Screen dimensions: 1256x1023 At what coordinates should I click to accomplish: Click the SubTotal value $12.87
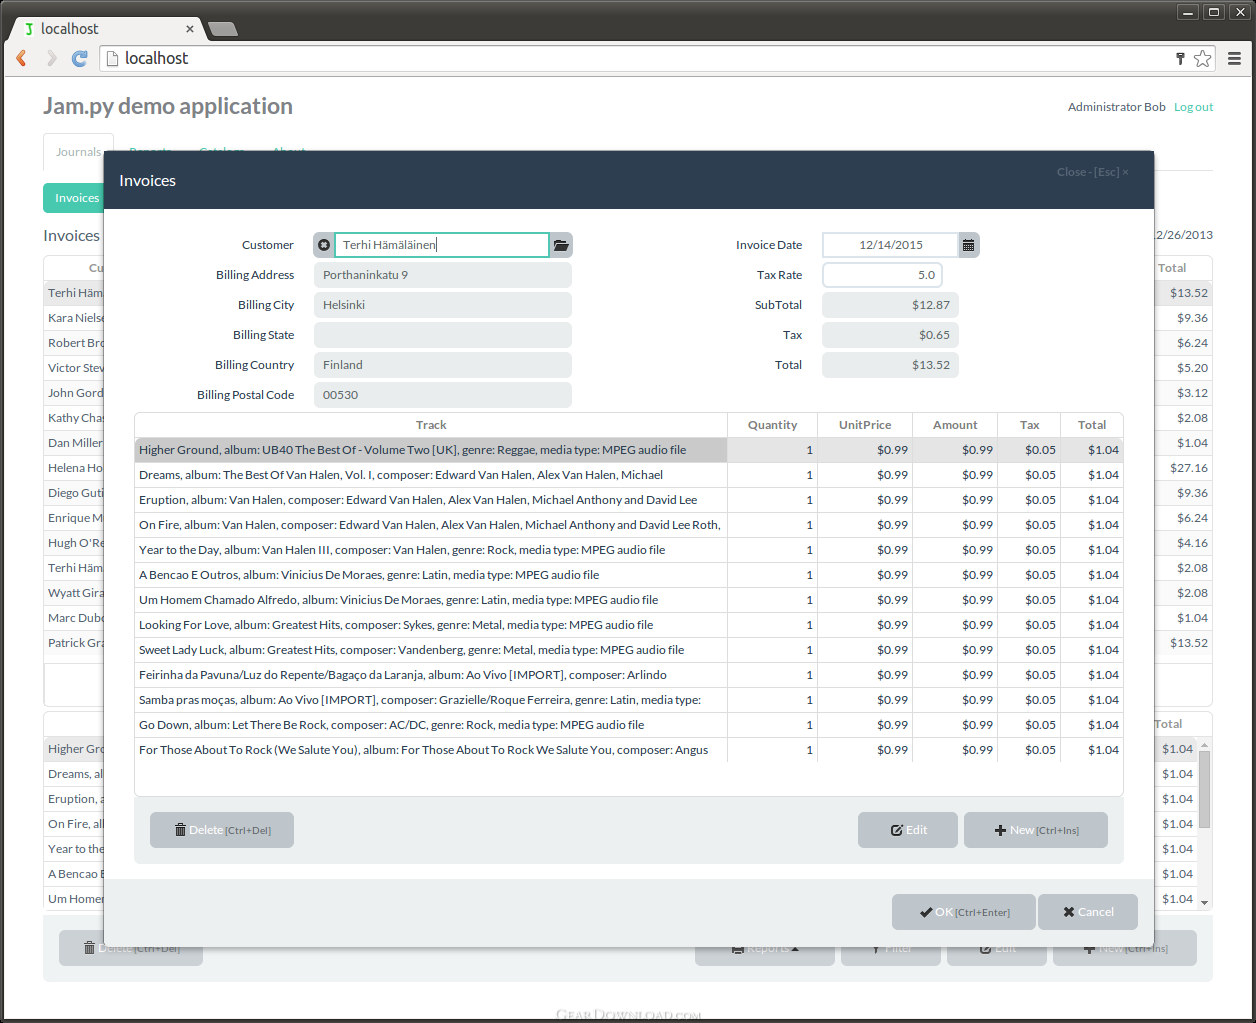[x=890, y=305]
